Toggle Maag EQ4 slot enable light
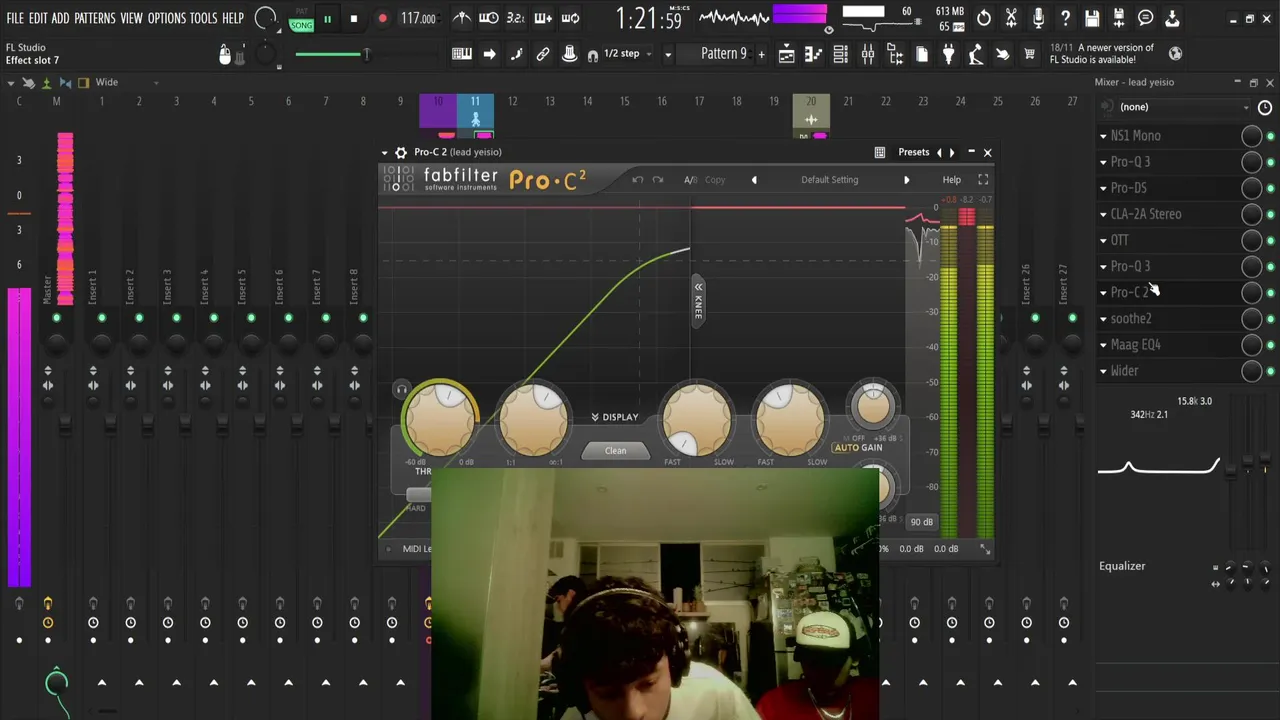The height and width of the screenshot is (720, 1280). pos(1270,345)
